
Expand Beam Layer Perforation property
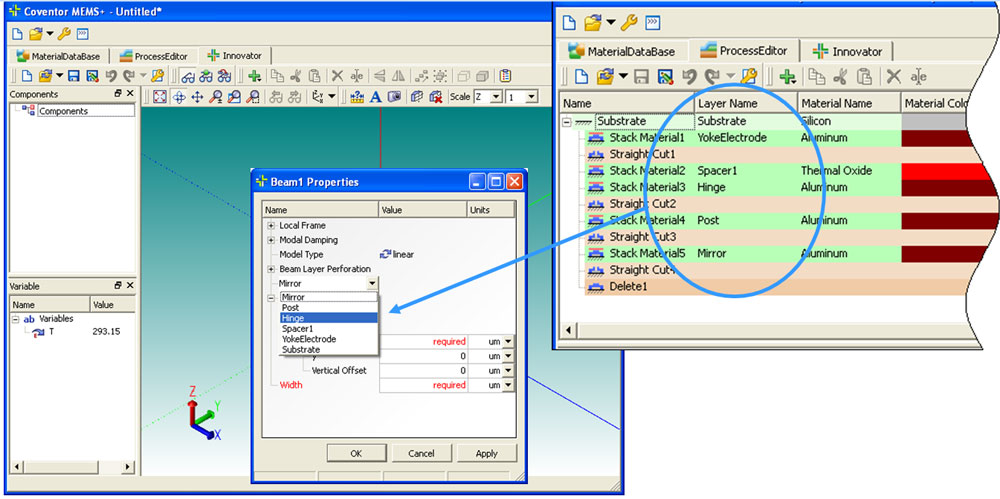click(x=271, y=269)
